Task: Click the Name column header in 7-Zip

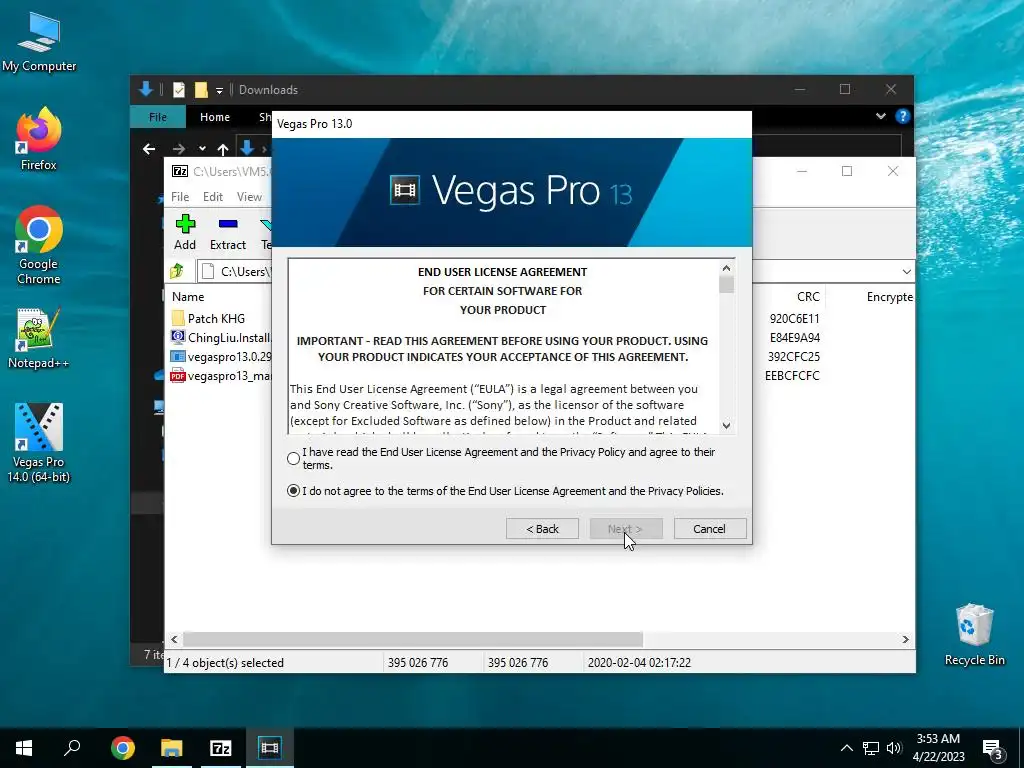Action: [x=188, y=296]
